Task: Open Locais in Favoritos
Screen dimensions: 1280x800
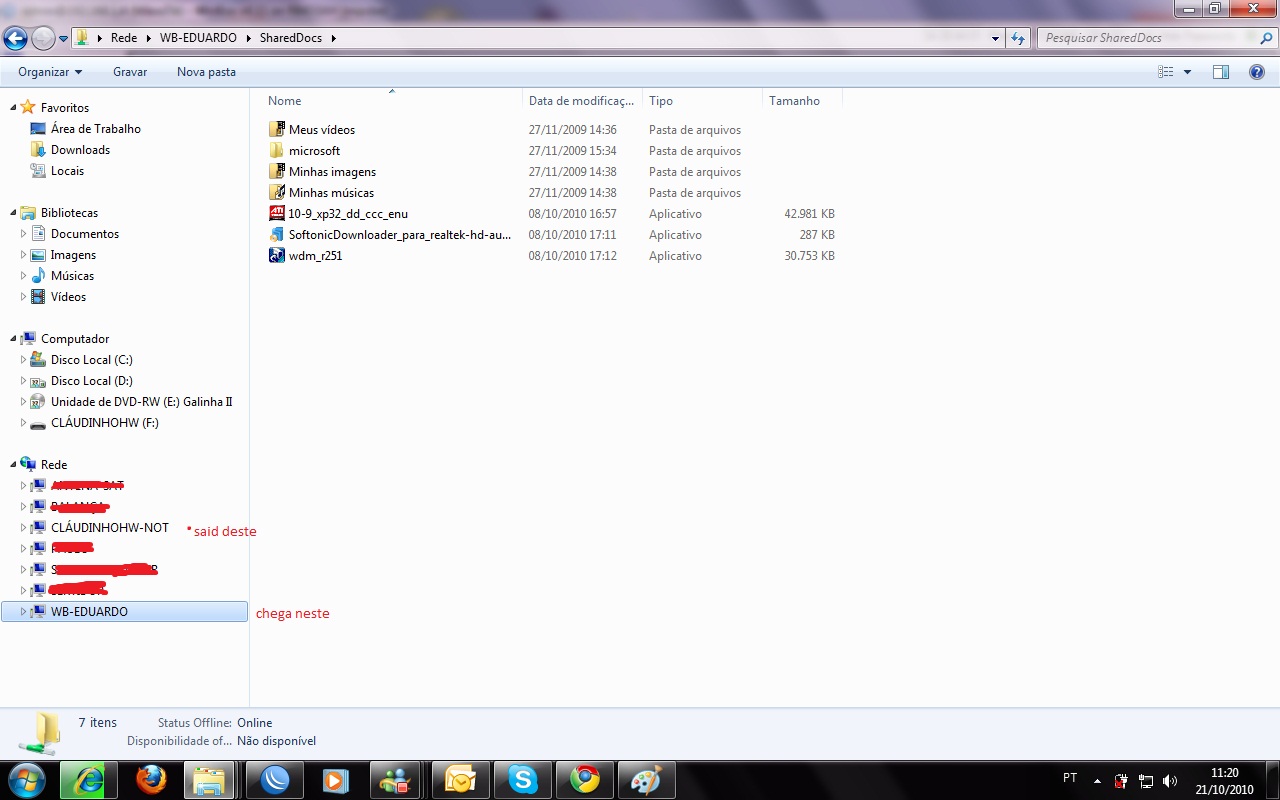Action: [x=67, y=171]
